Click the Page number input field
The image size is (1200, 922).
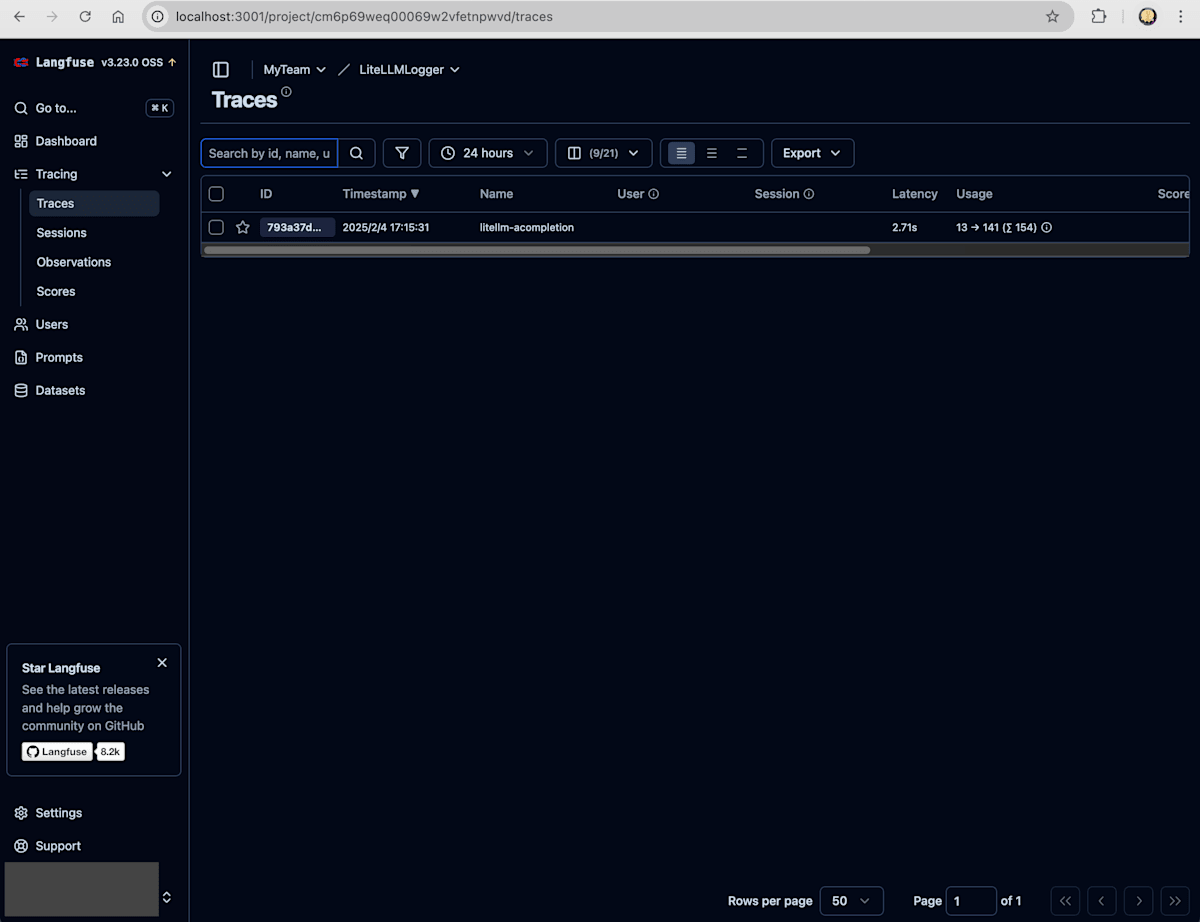[971, 901]
